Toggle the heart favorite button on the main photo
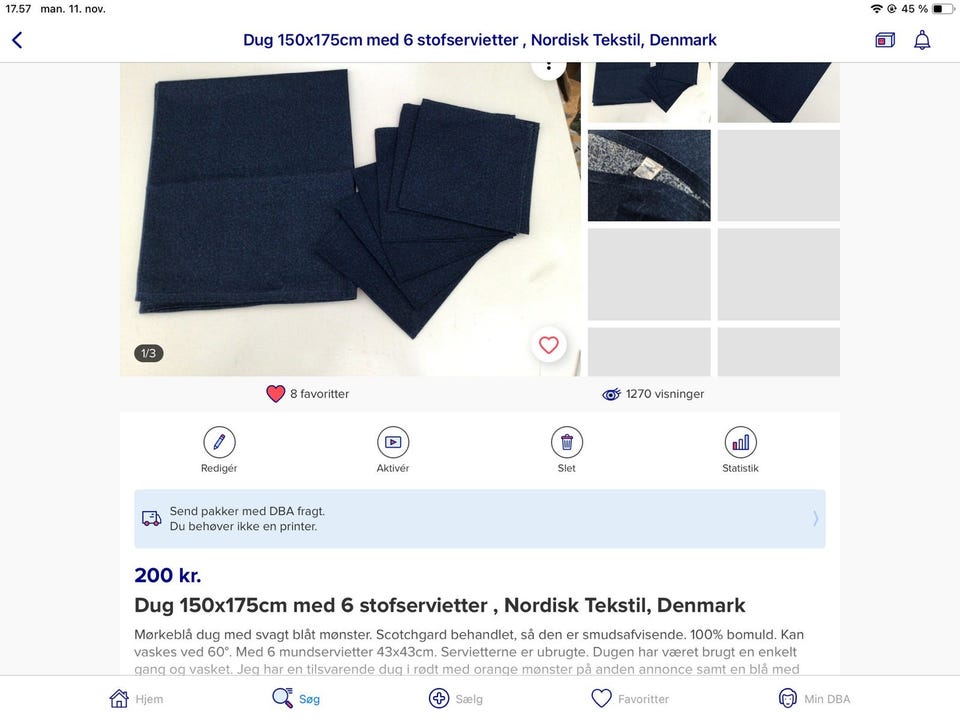The height and width of the screenshot is (720, 960). pos(549,345)
